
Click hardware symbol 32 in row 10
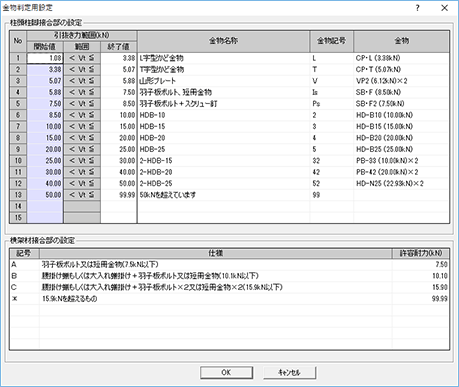[x=332, y=161]
